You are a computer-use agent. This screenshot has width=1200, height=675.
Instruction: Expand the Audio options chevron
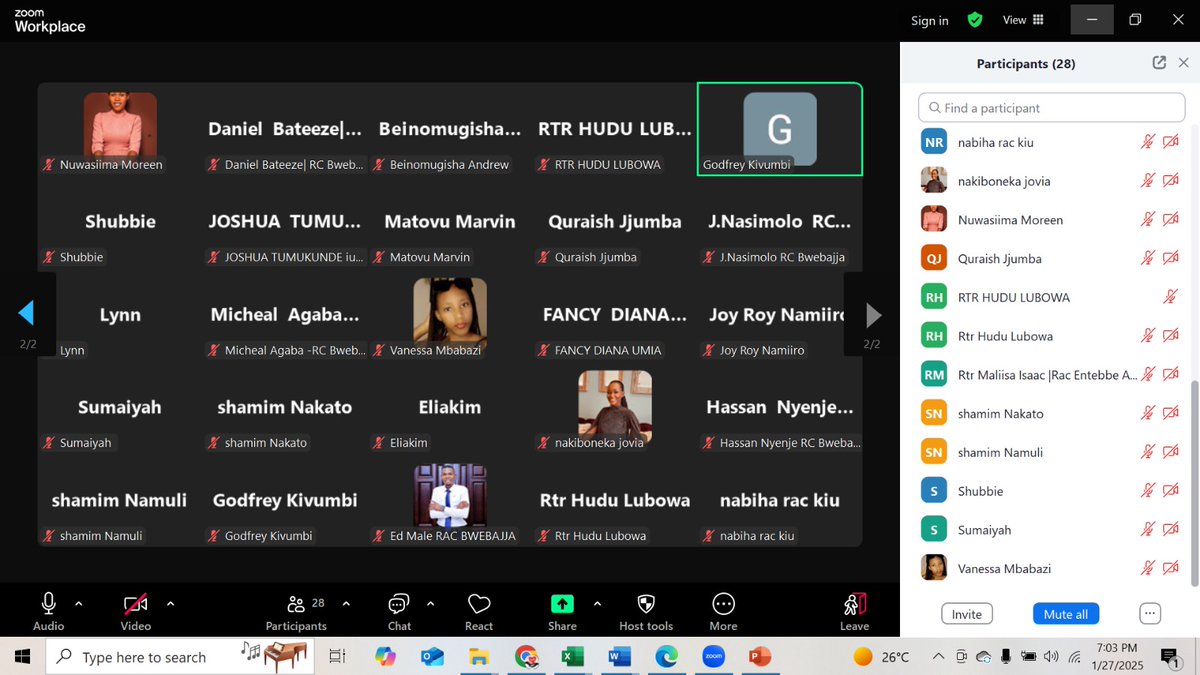click(79, 603)
